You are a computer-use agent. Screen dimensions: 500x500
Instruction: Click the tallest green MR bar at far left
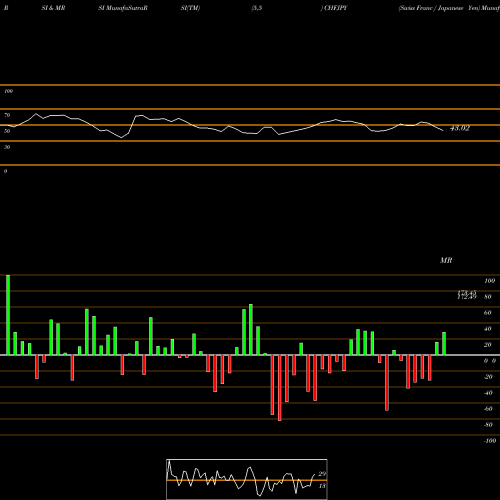8,315
